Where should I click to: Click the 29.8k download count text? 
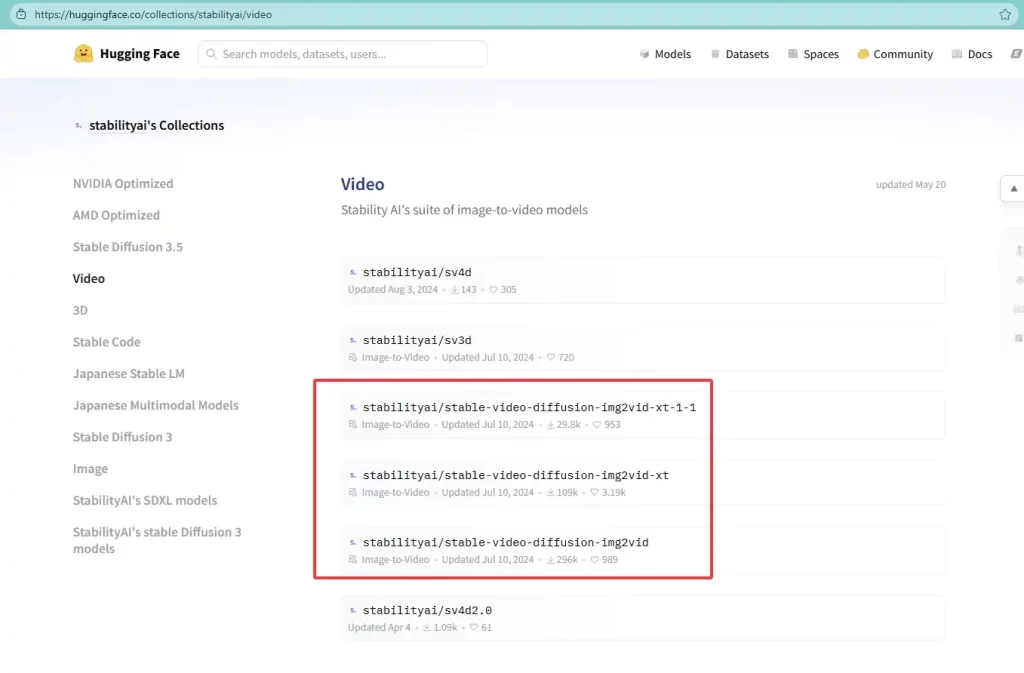[x=569, y=425]
